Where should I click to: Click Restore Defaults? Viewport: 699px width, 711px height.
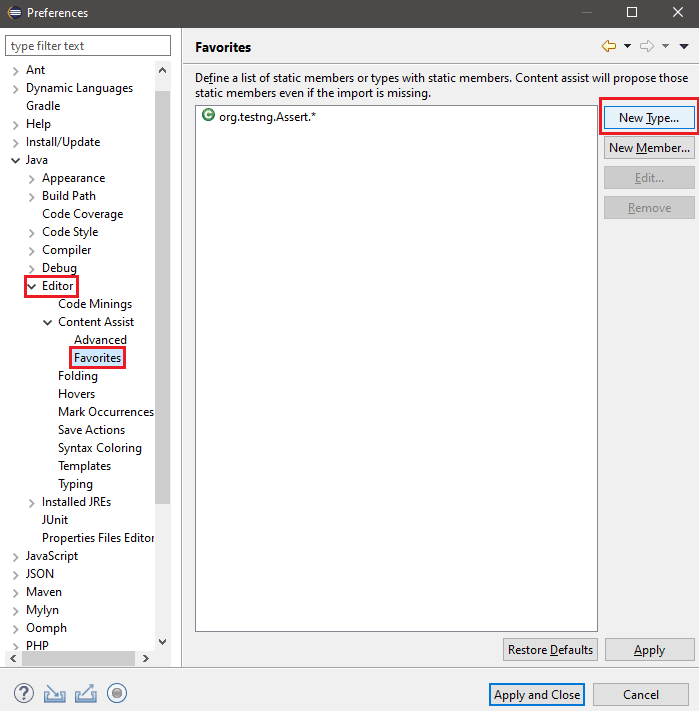[x=550, y=650]
